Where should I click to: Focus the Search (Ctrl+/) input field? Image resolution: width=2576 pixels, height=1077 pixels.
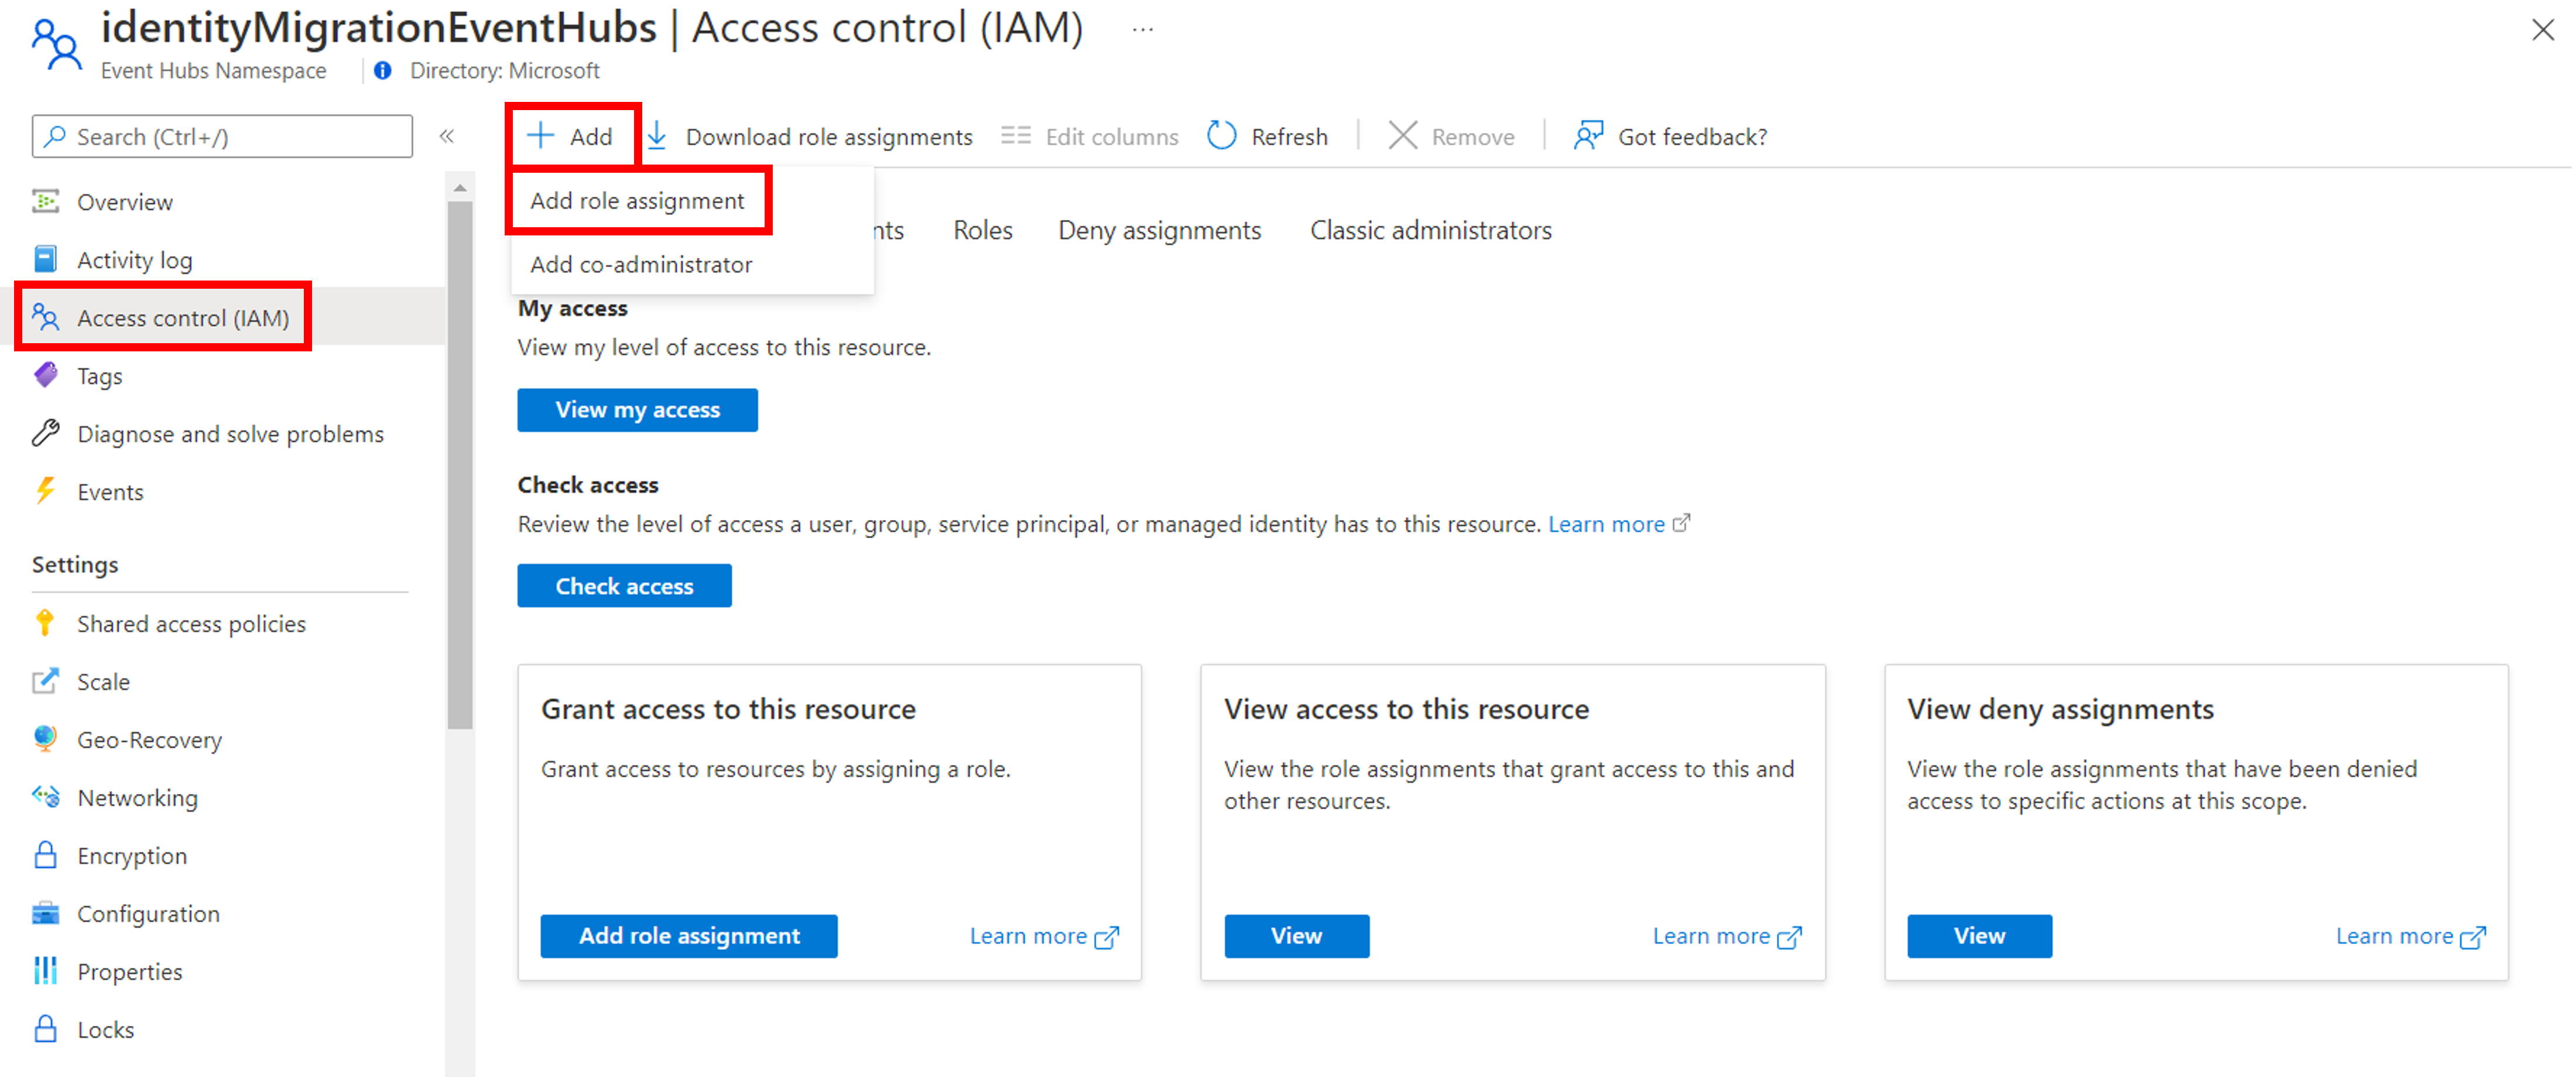click(x=222, y=136)
